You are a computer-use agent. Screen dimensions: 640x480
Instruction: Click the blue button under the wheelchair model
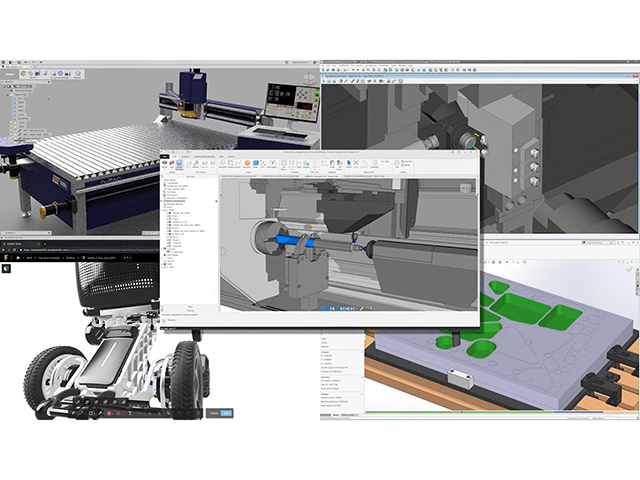pos(226,412)
